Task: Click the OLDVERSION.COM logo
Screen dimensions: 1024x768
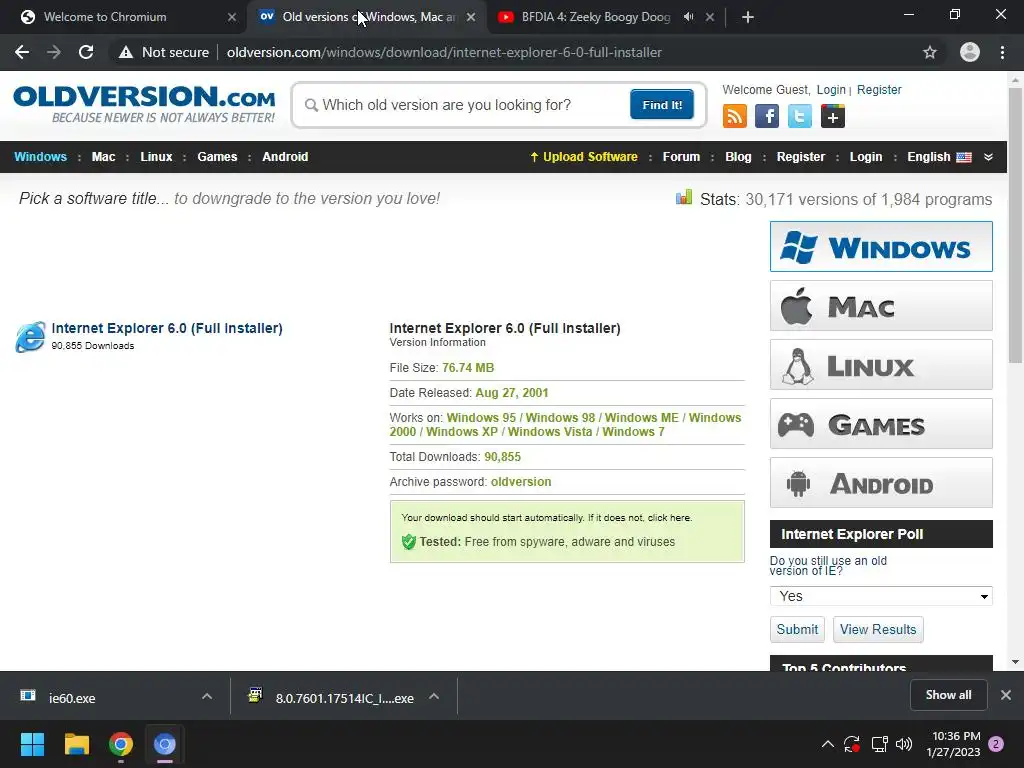Action: click(x=144, y=104)
